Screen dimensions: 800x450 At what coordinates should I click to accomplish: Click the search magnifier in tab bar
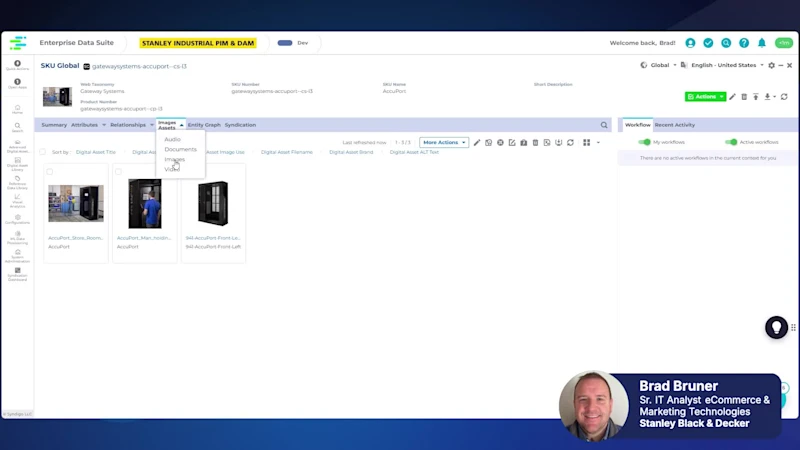point(604,125)
